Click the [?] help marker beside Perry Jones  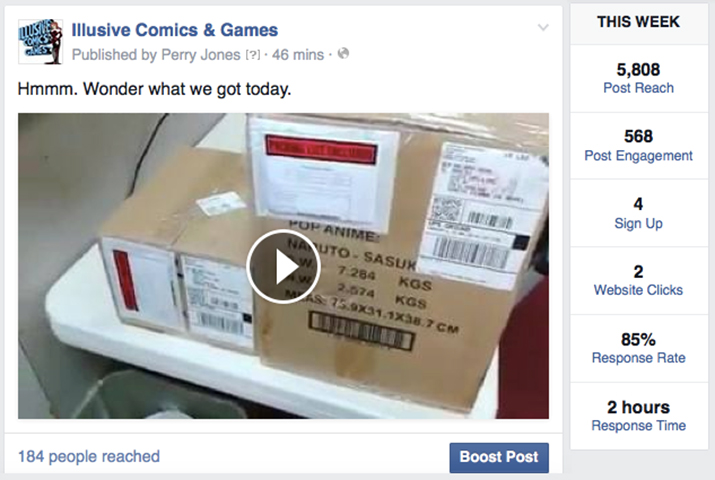253,55
